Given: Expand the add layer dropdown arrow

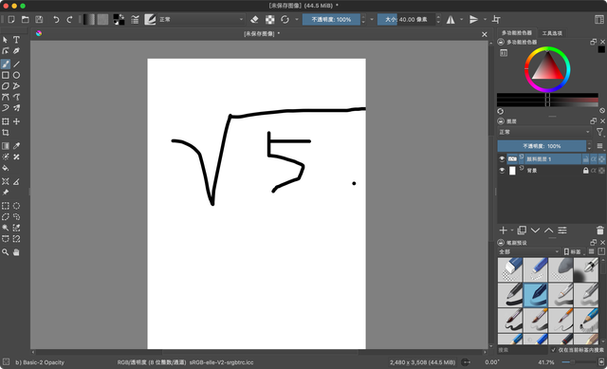Looking at the screenshot, I should click(512, 230).
